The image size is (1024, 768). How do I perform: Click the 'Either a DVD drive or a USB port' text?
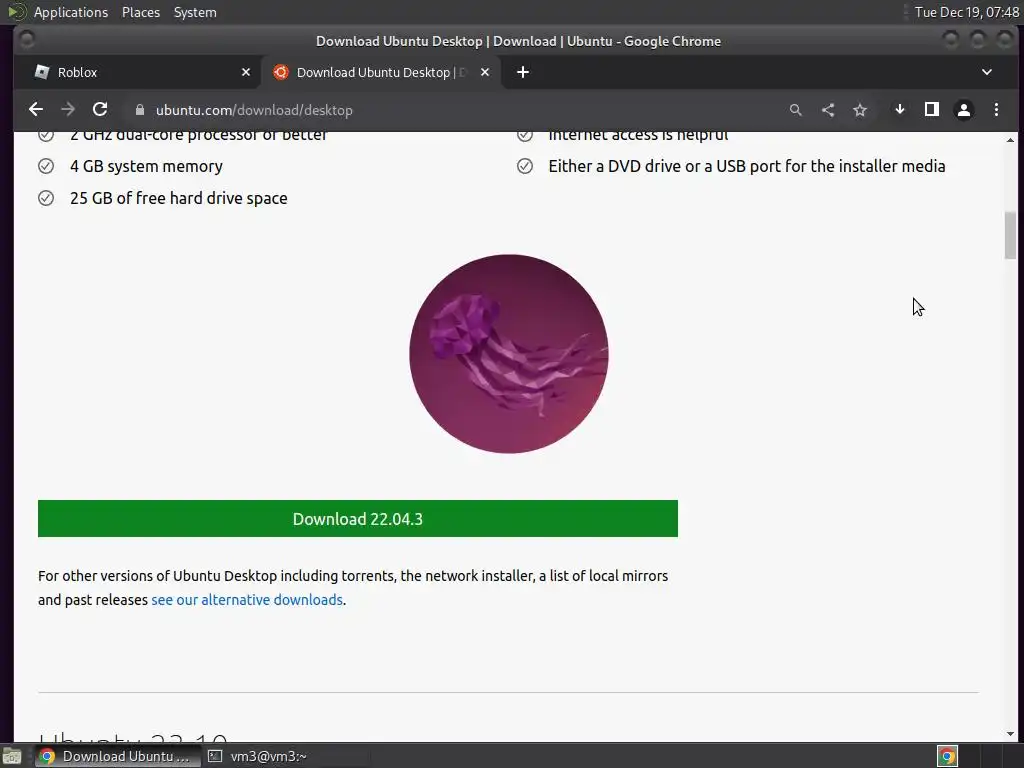(x=746, y=166)
